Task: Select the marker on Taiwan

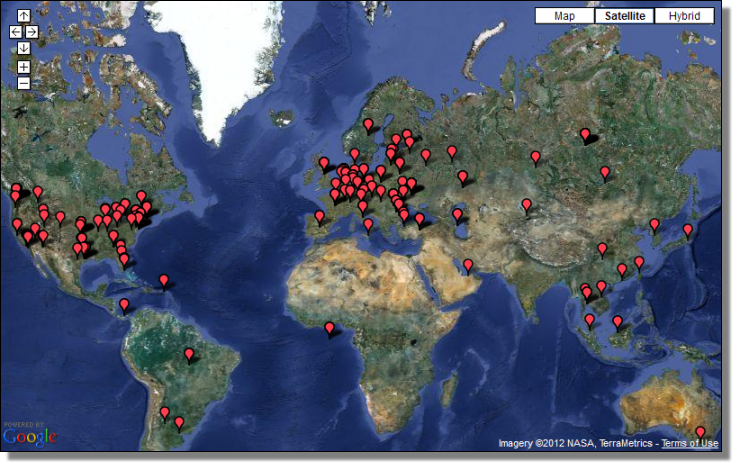Action: click(x=639, y=264)
